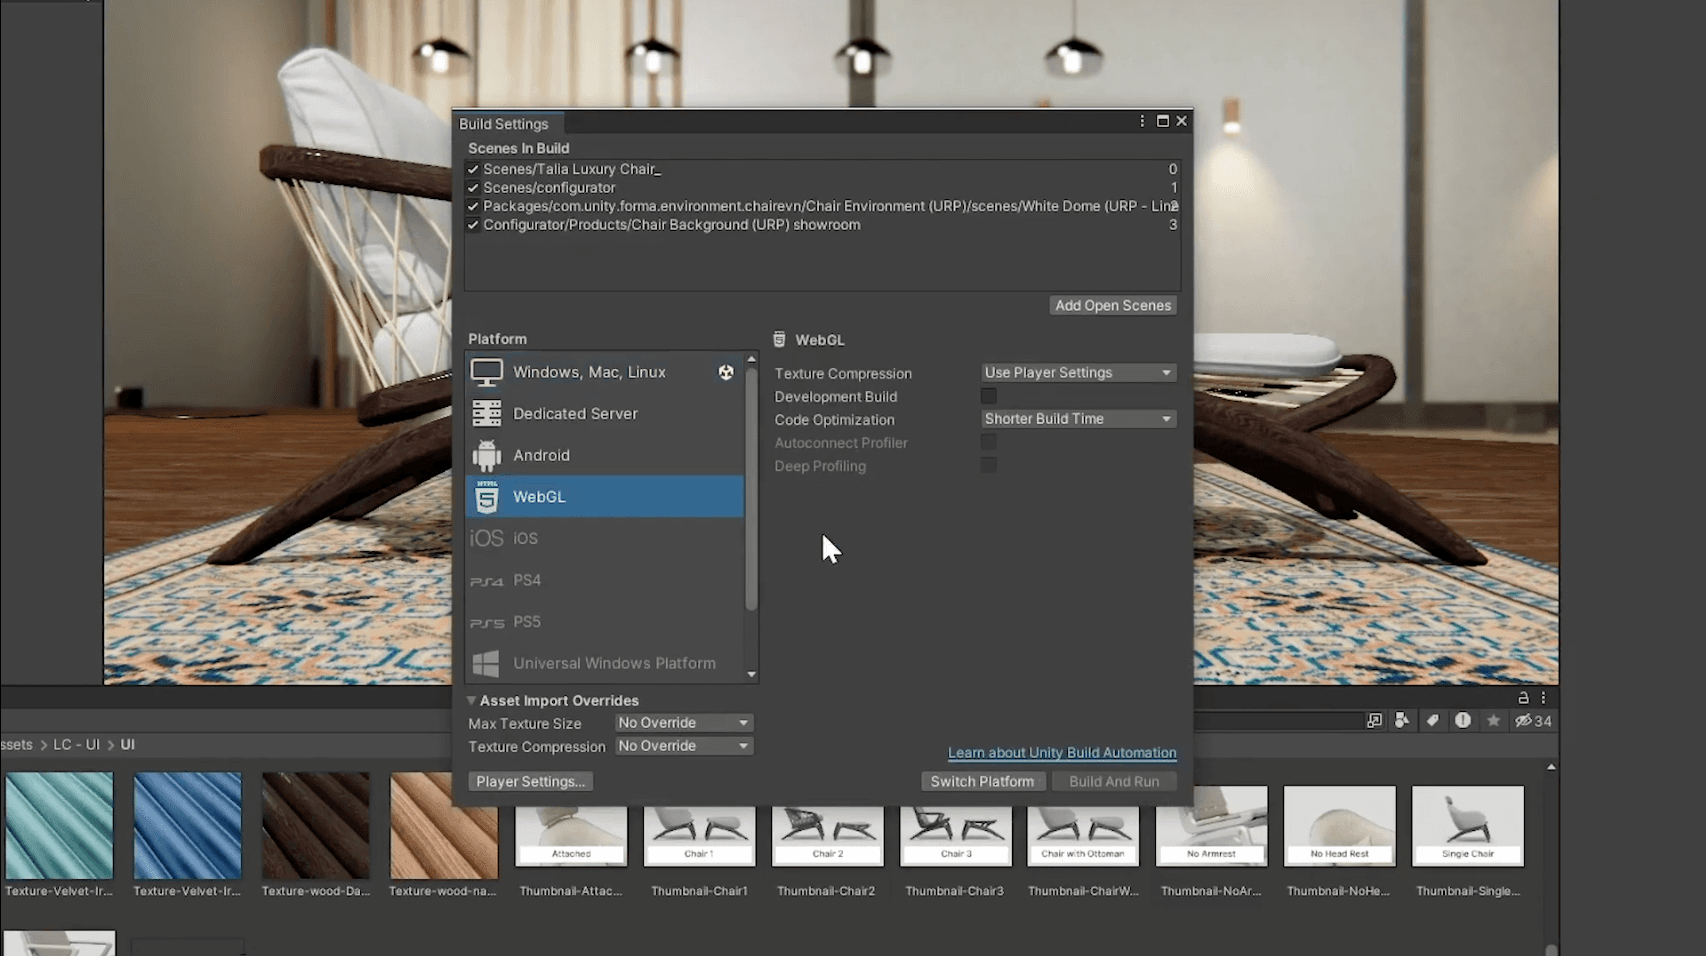Open the Texture Compression dropdown
Screen dimensions: 1706x956
[x=1078, y=372]
